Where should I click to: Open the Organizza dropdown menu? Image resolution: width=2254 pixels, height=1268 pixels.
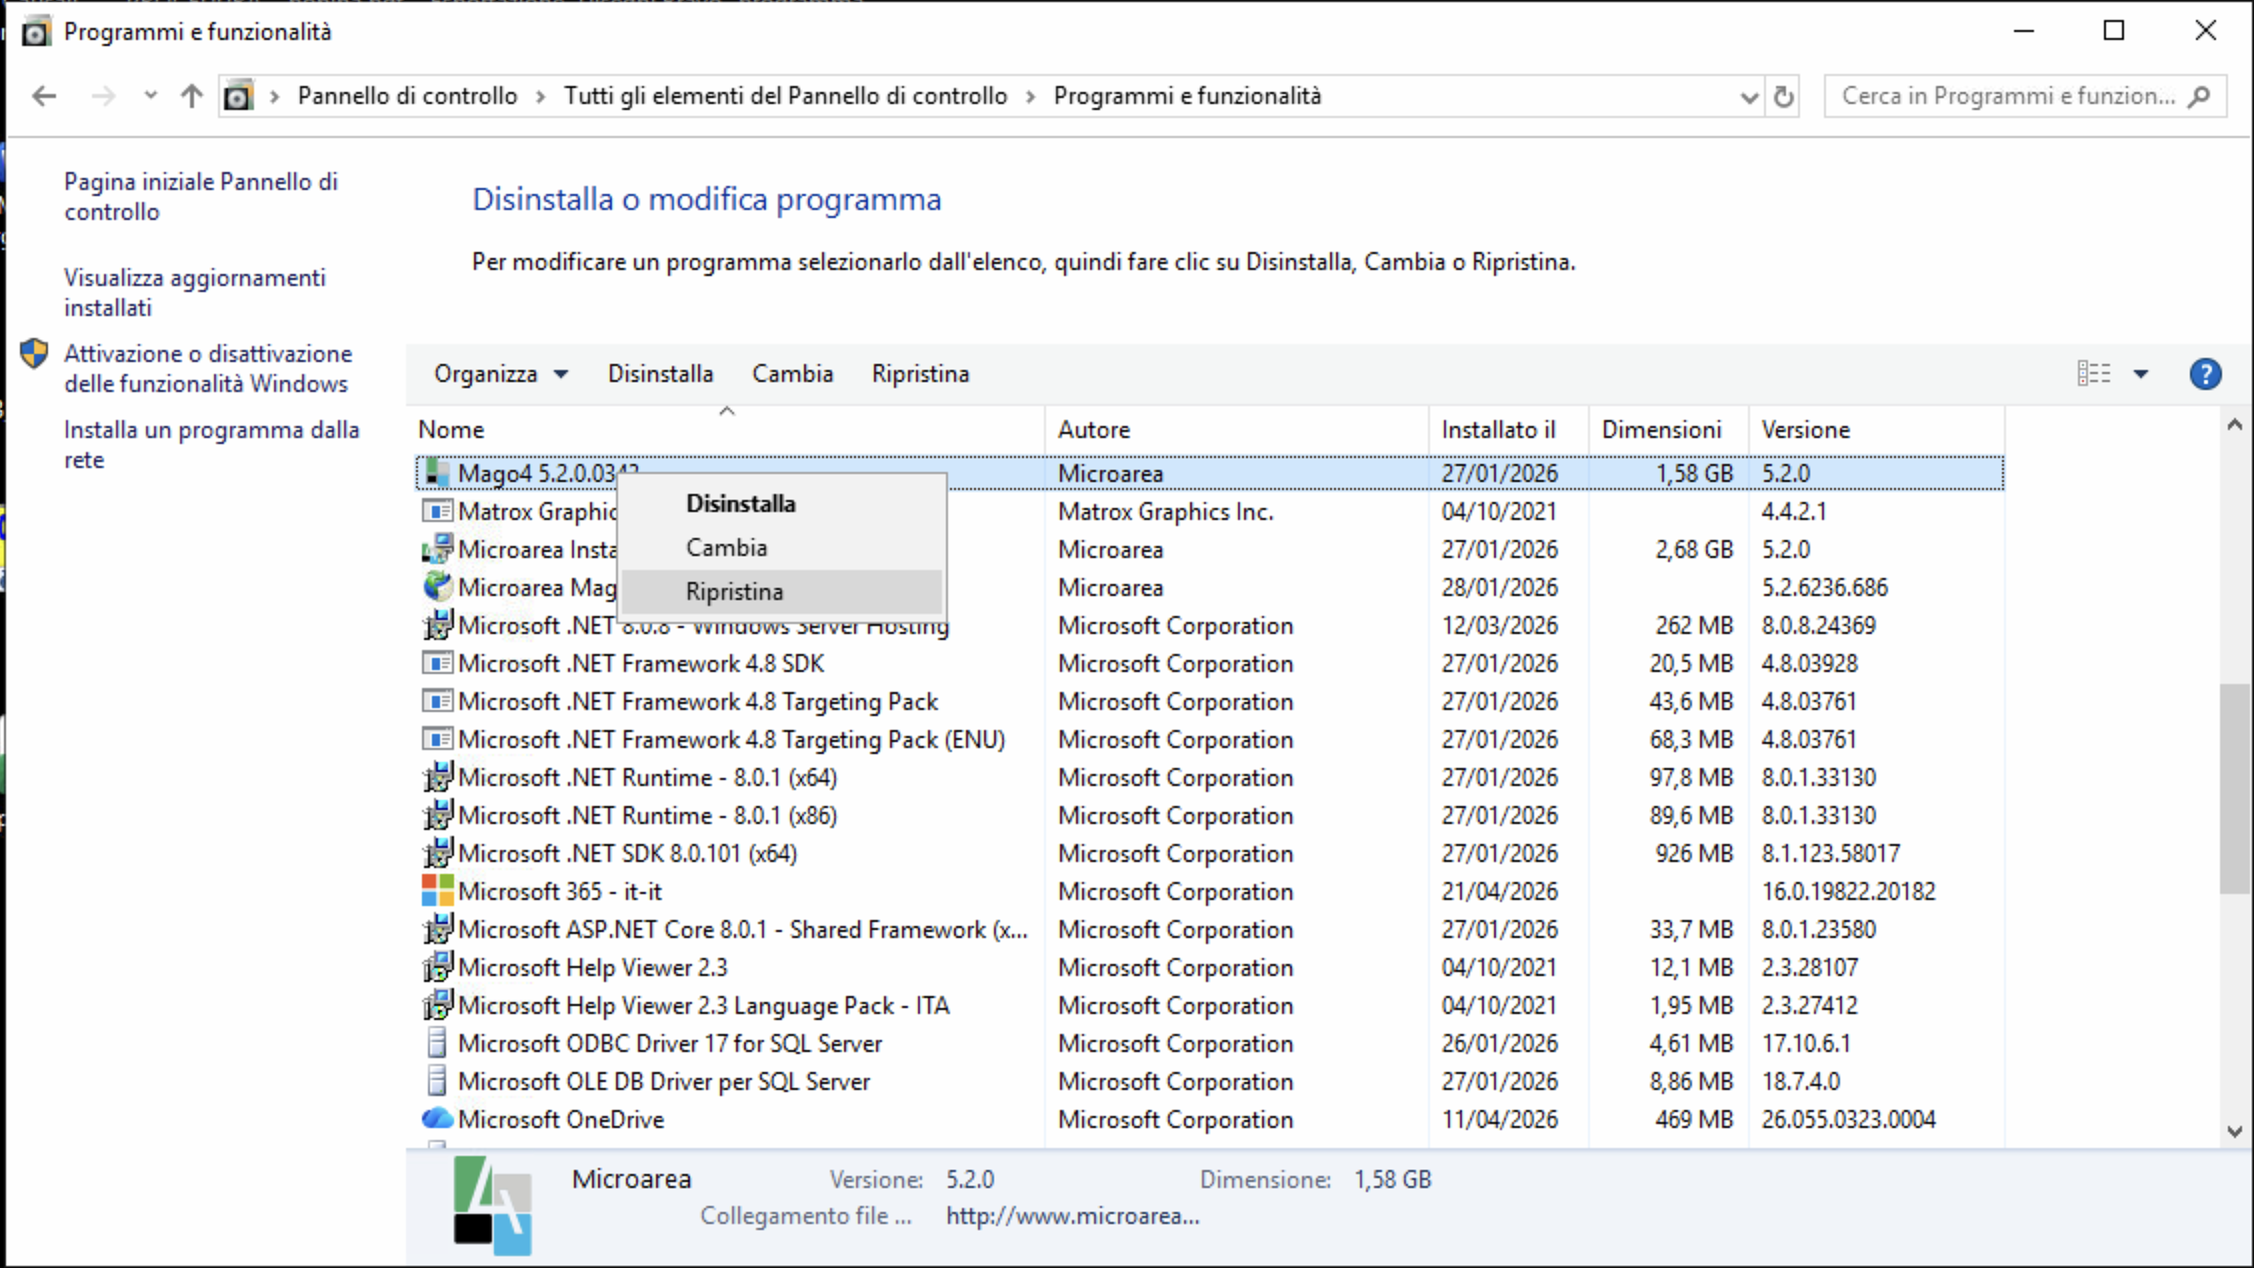pos(500,374)
